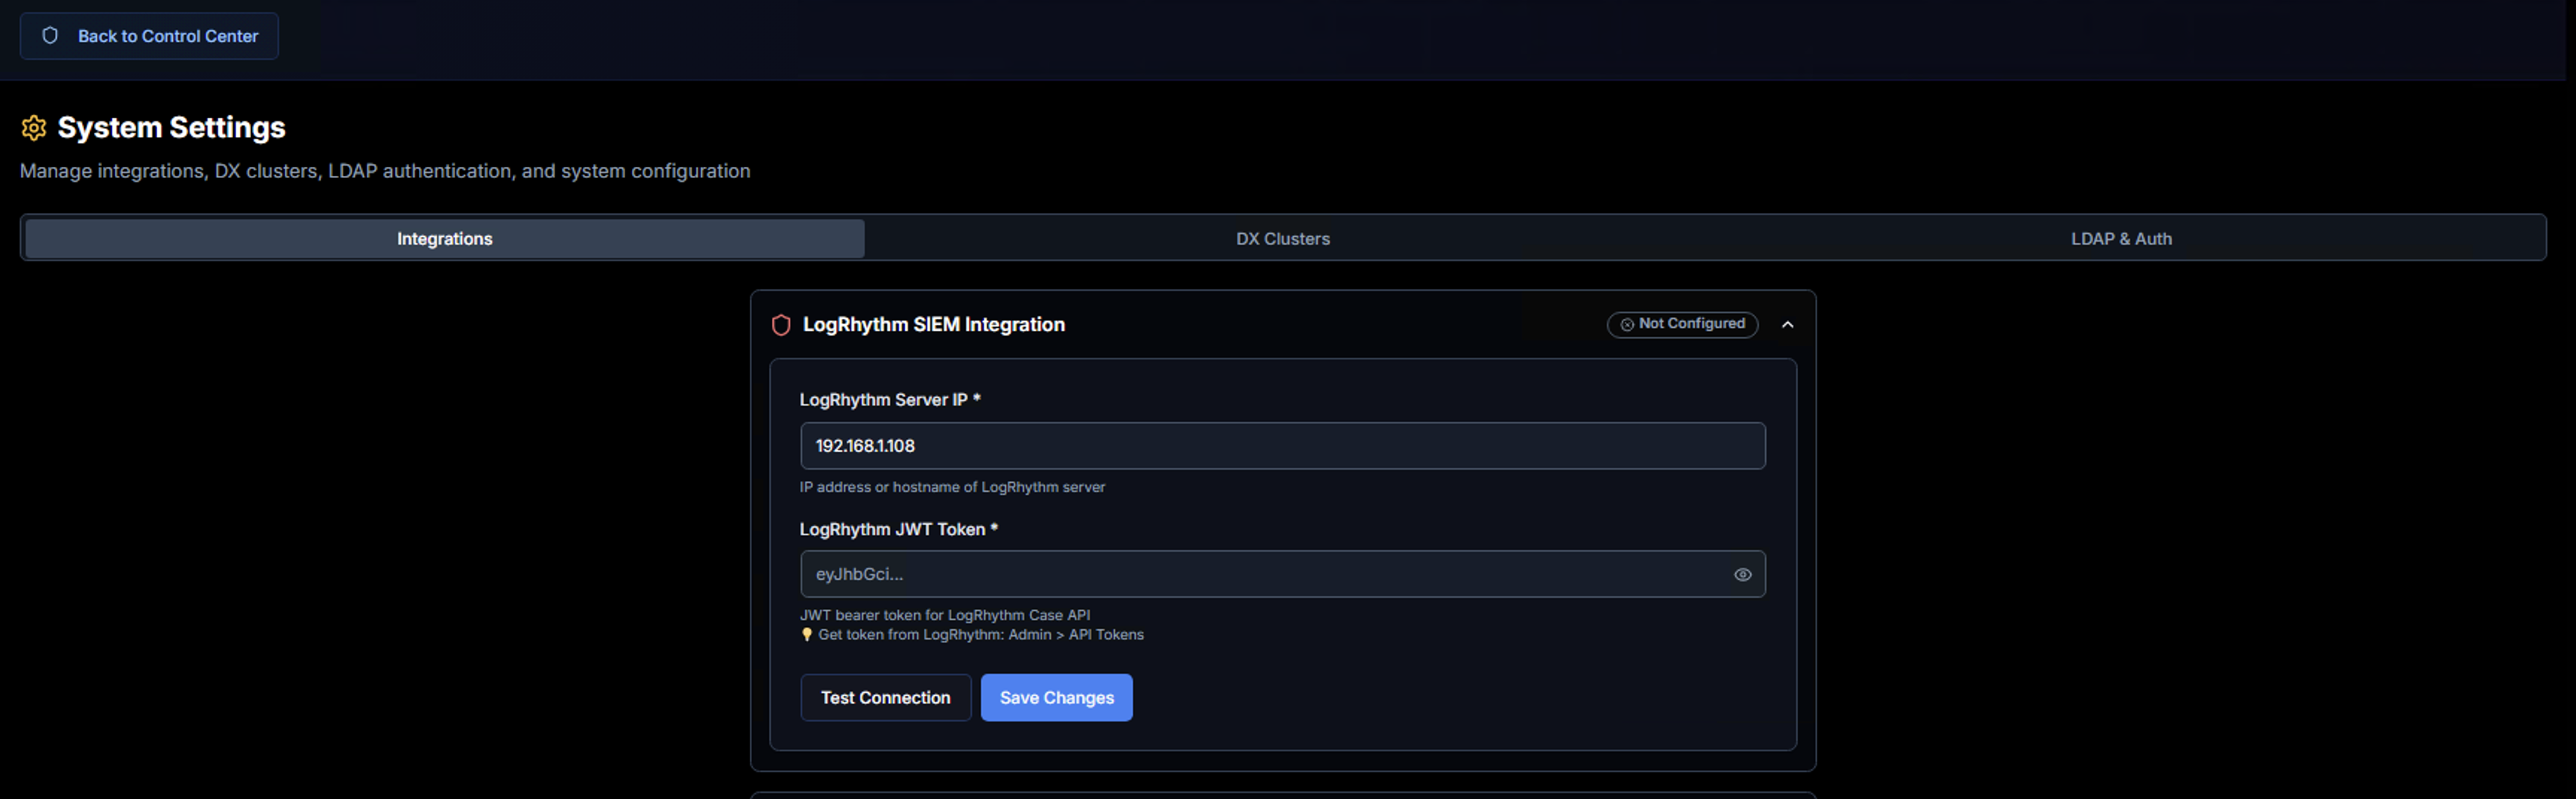The width and height of the screenshot is (2576, 799).
Task: Return via the Back to Control Center button
Action: tap(148, 35)
